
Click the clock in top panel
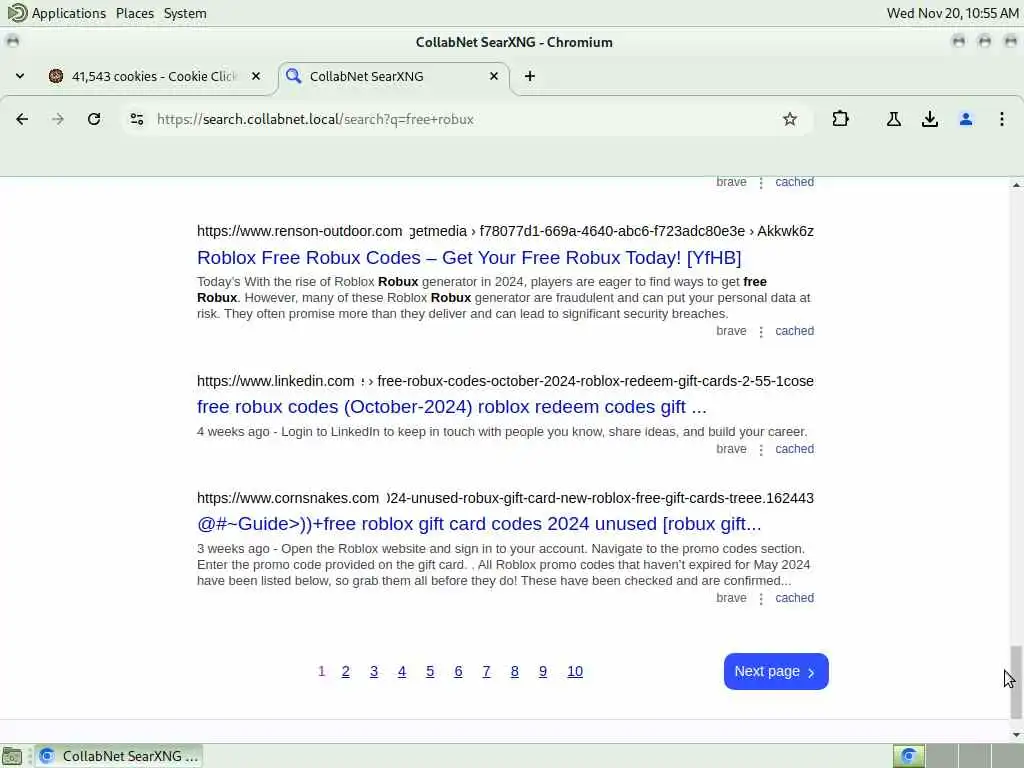click(x=952, y=13)
